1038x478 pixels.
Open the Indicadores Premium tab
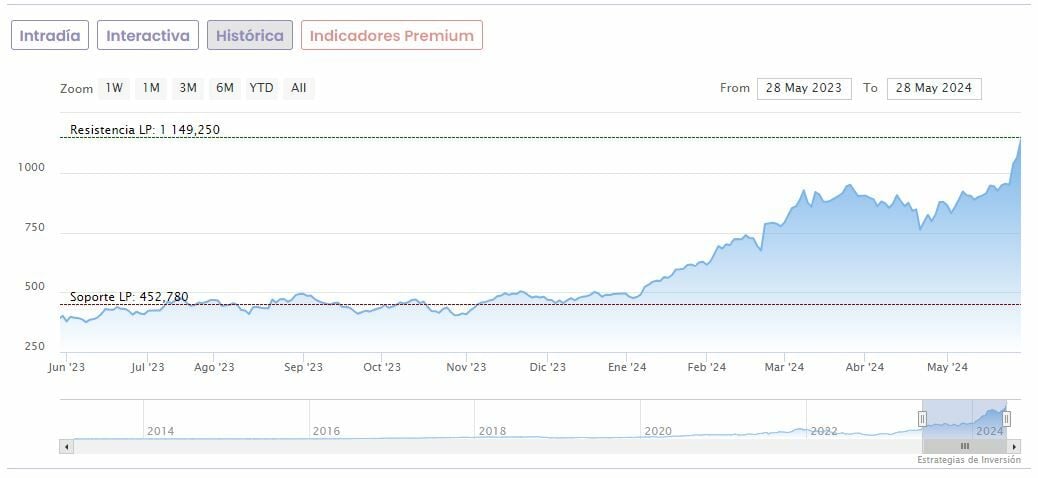(x=392, y=36)
